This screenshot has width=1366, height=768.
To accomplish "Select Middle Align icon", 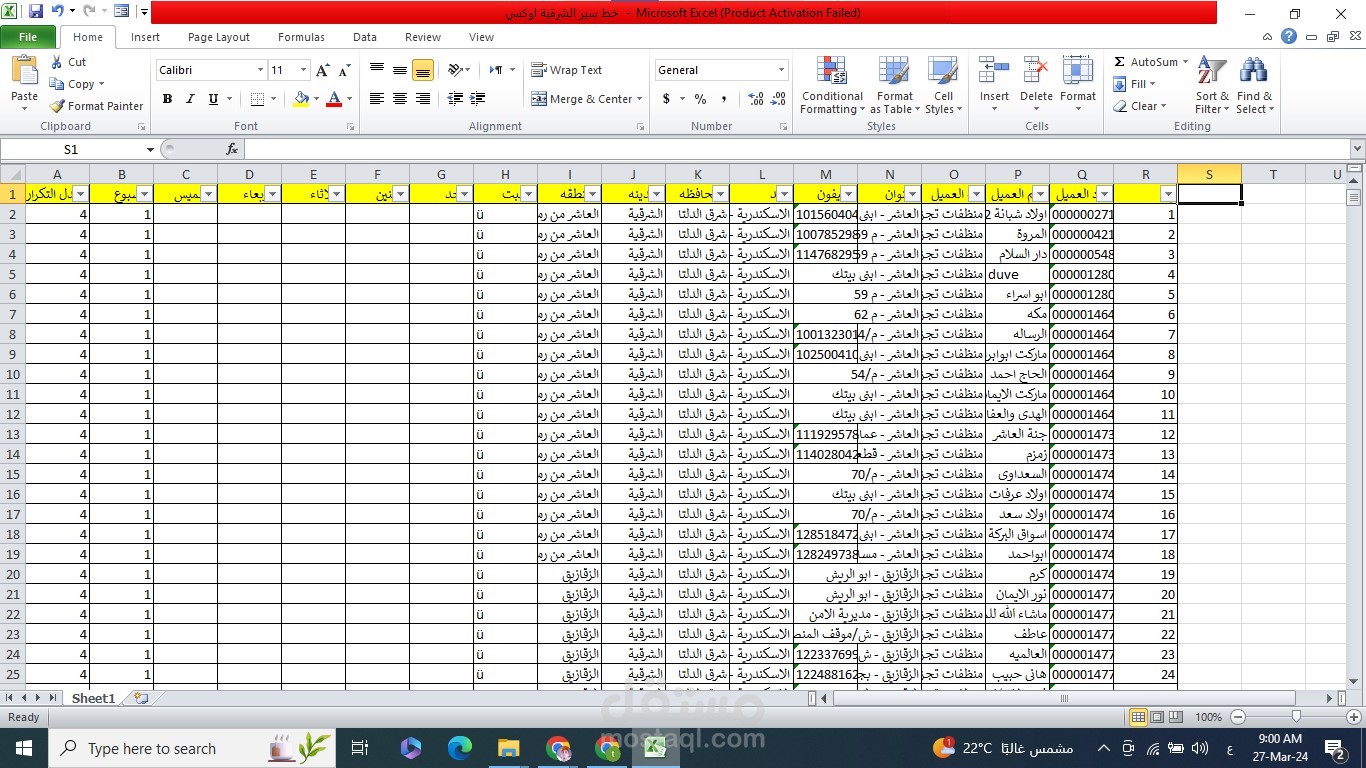I will click(400, 70).
